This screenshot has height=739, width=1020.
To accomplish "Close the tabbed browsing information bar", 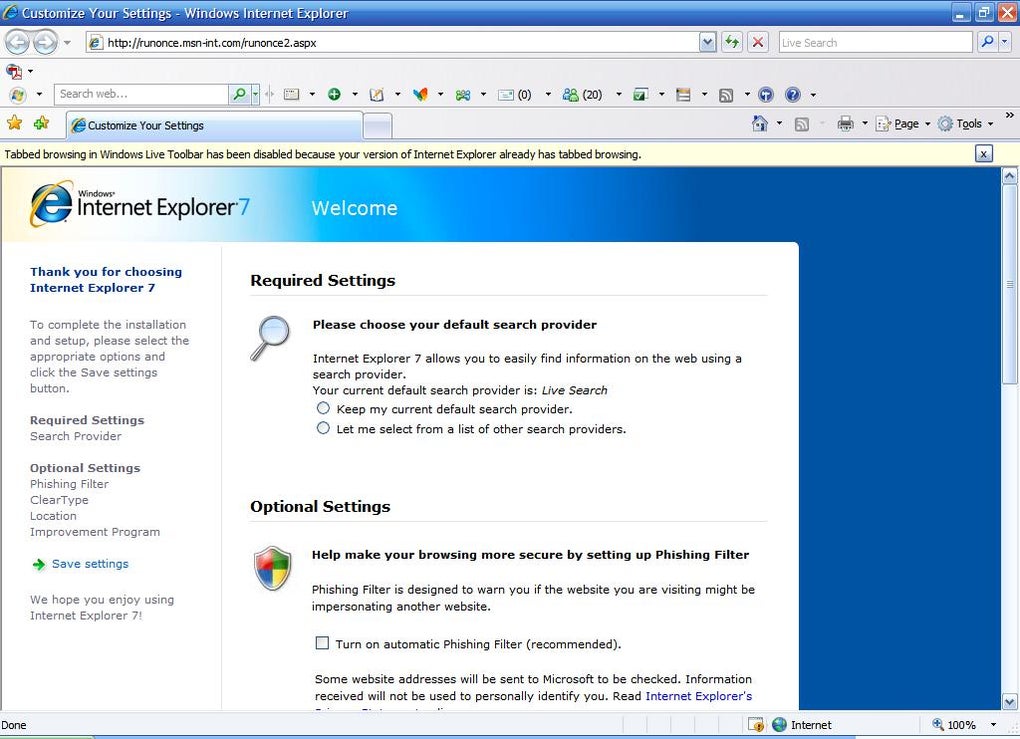I will point(984,154).
